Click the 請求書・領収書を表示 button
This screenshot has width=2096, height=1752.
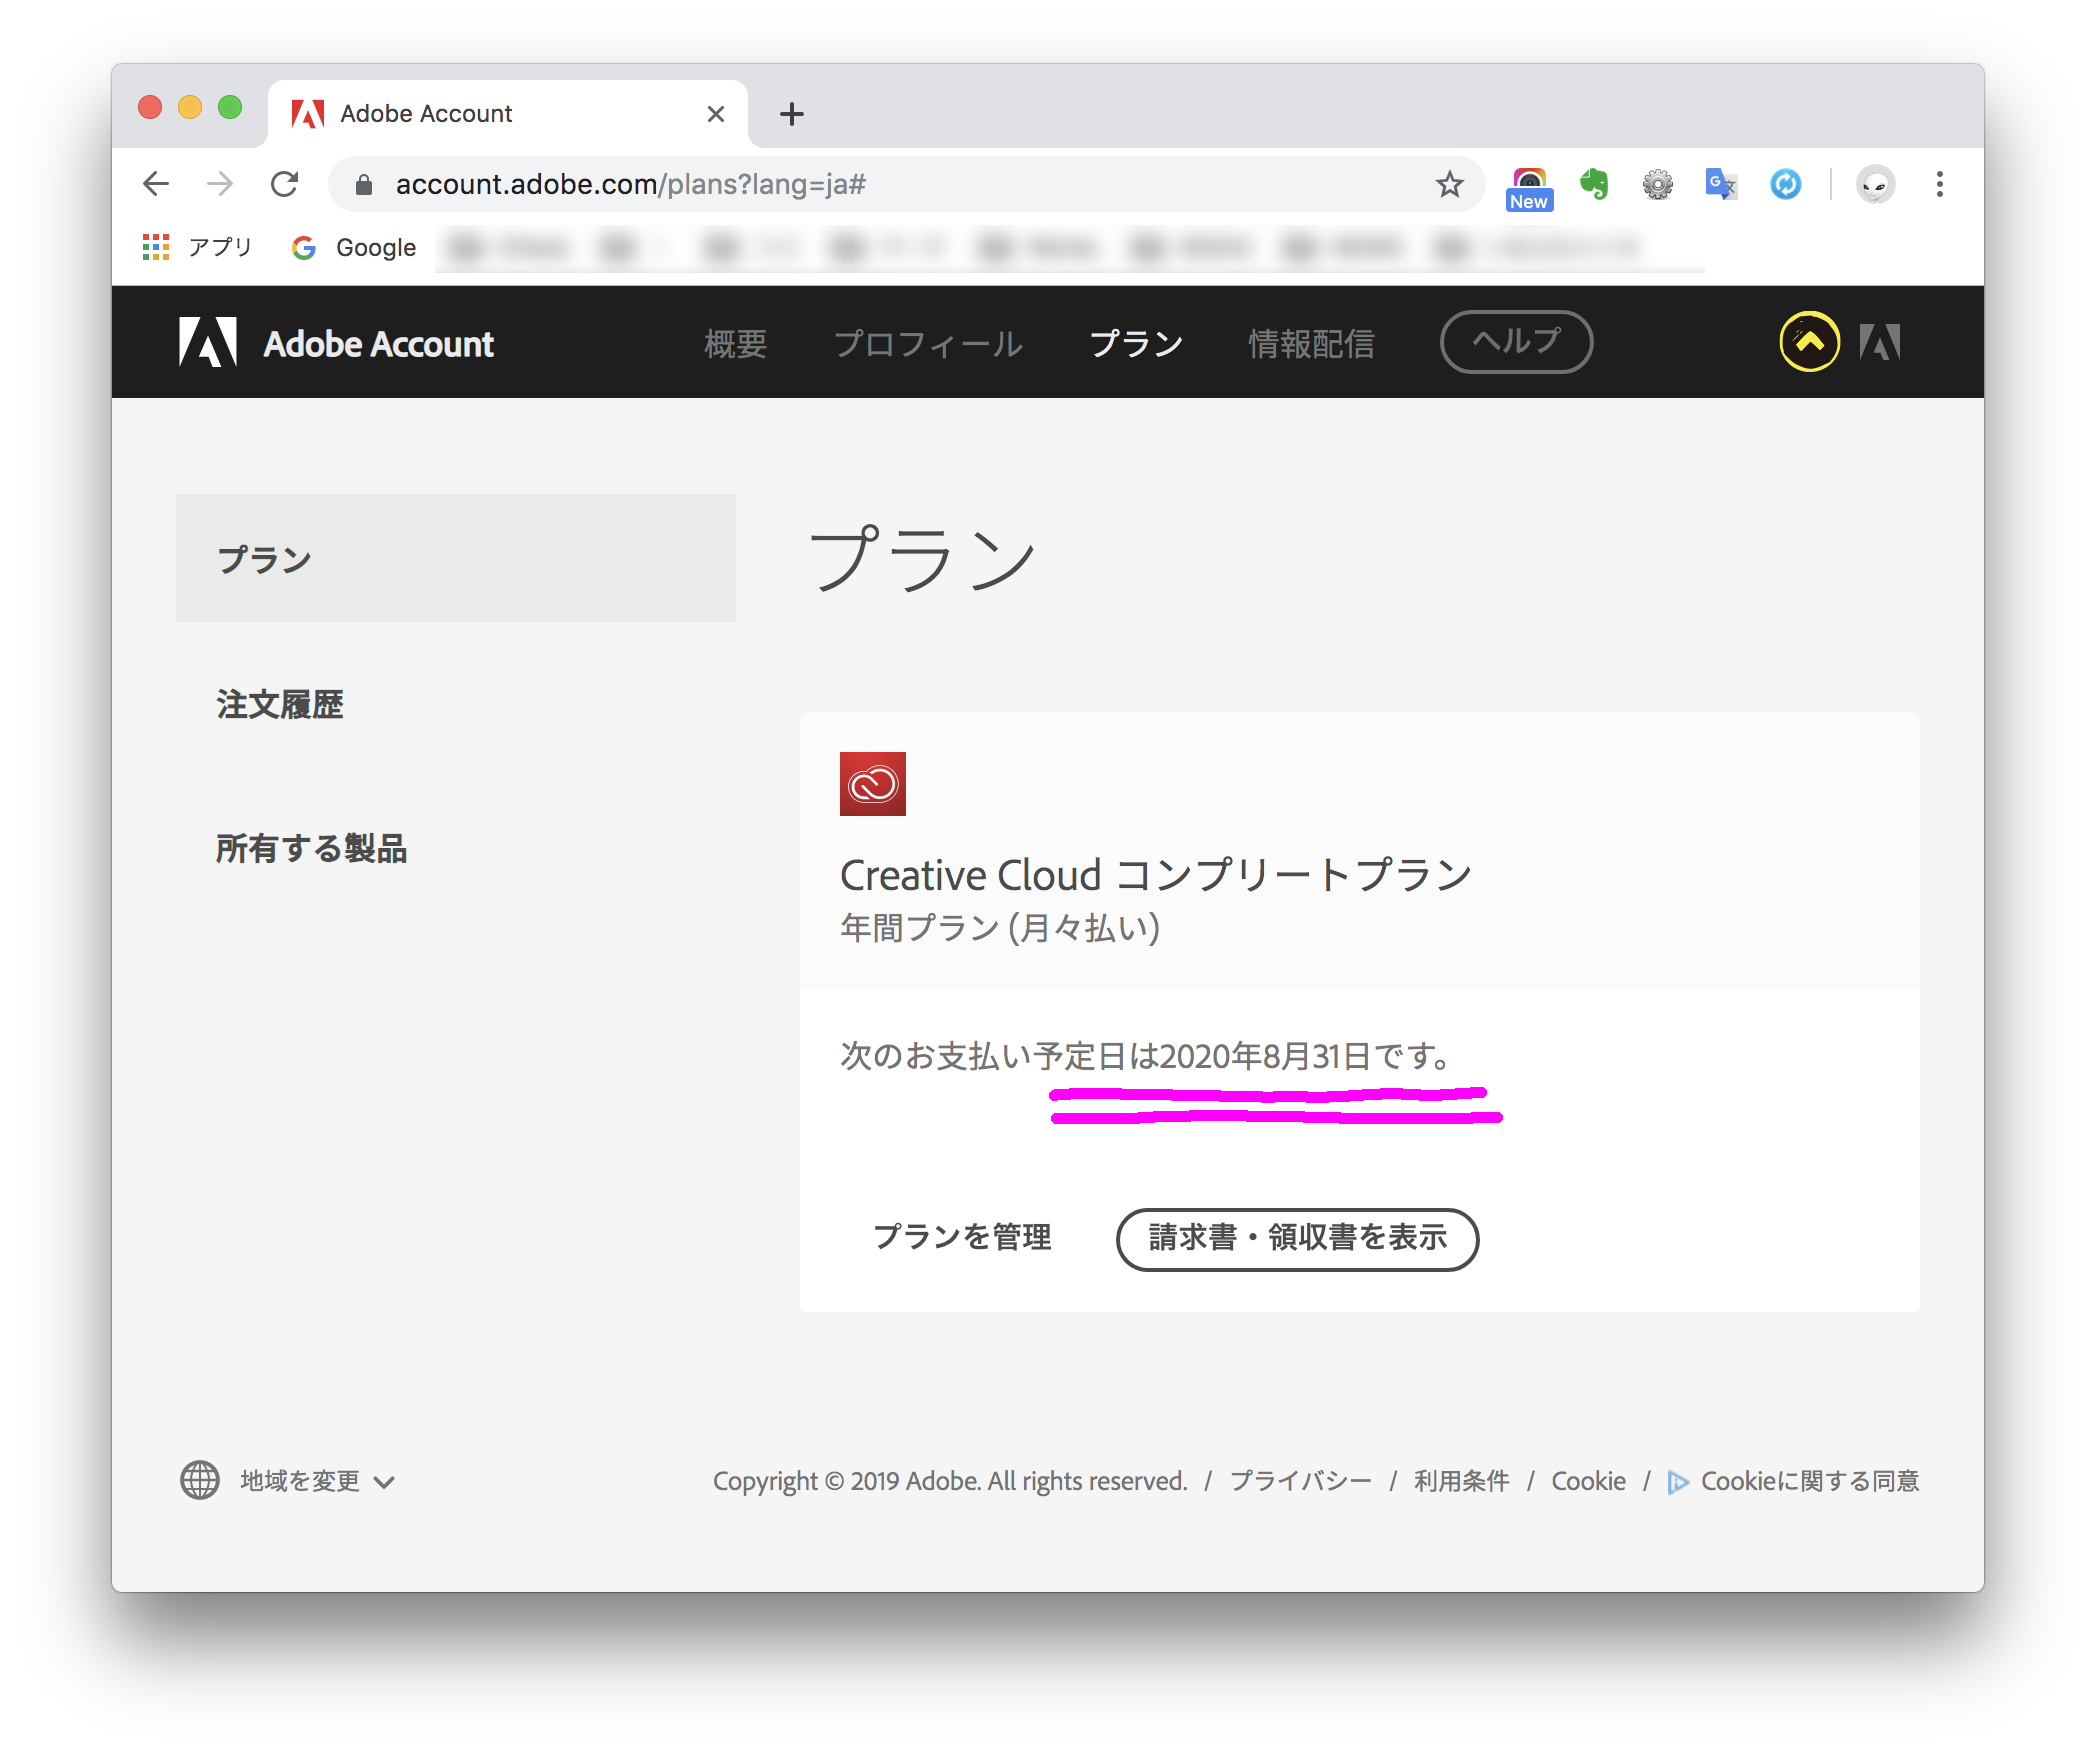click(x=1297, y=1238)
